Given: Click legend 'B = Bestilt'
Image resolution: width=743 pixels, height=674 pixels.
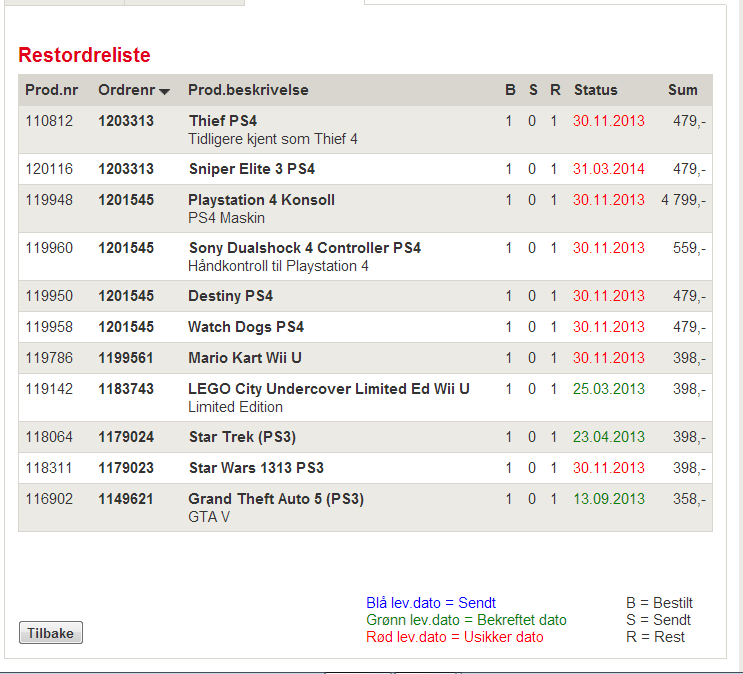Looking at the screenshot, I should click(659, 603).
